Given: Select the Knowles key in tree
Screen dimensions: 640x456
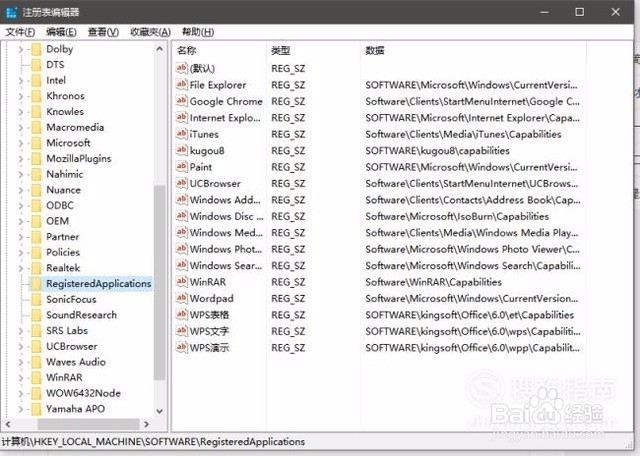Looking at the screenshot, I should 65,111.
